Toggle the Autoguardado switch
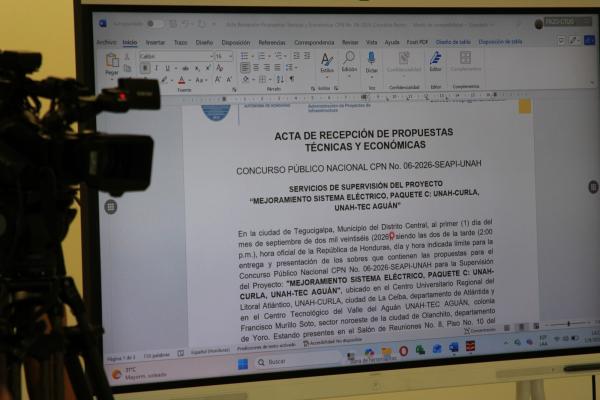The width and height of the screenshot is (600, 400). (153, 24)
